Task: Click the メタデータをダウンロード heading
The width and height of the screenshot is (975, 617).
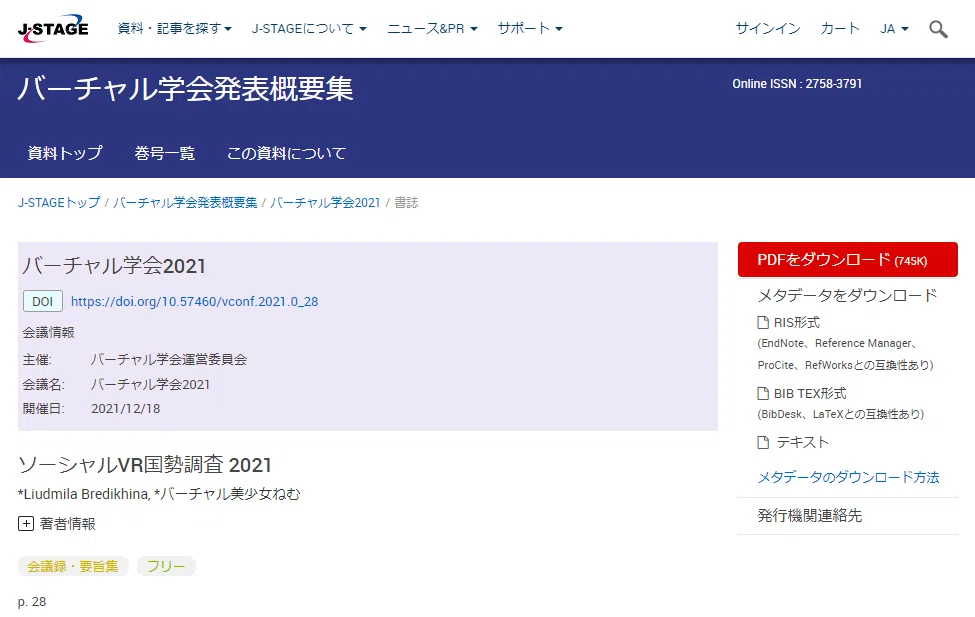Action: [848, 295]
